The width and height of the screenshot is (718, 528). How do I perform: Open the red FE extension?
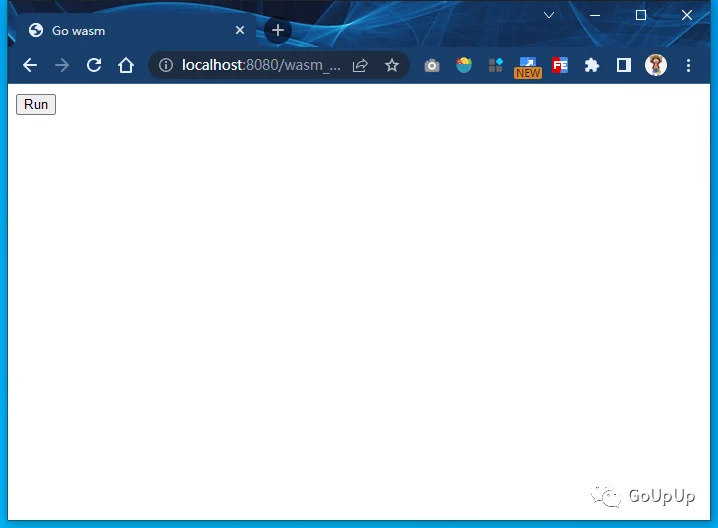560,65
